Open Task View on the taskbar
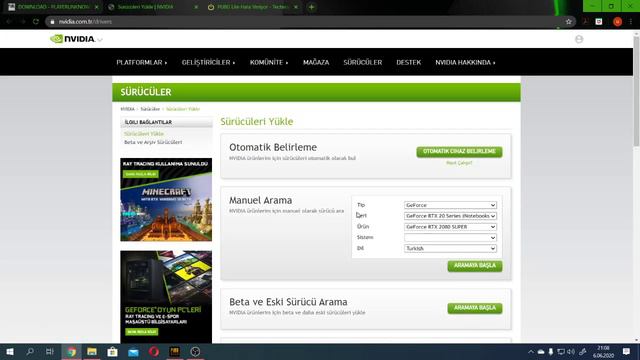This screenshot has width=640, height=360. point(50,351)
